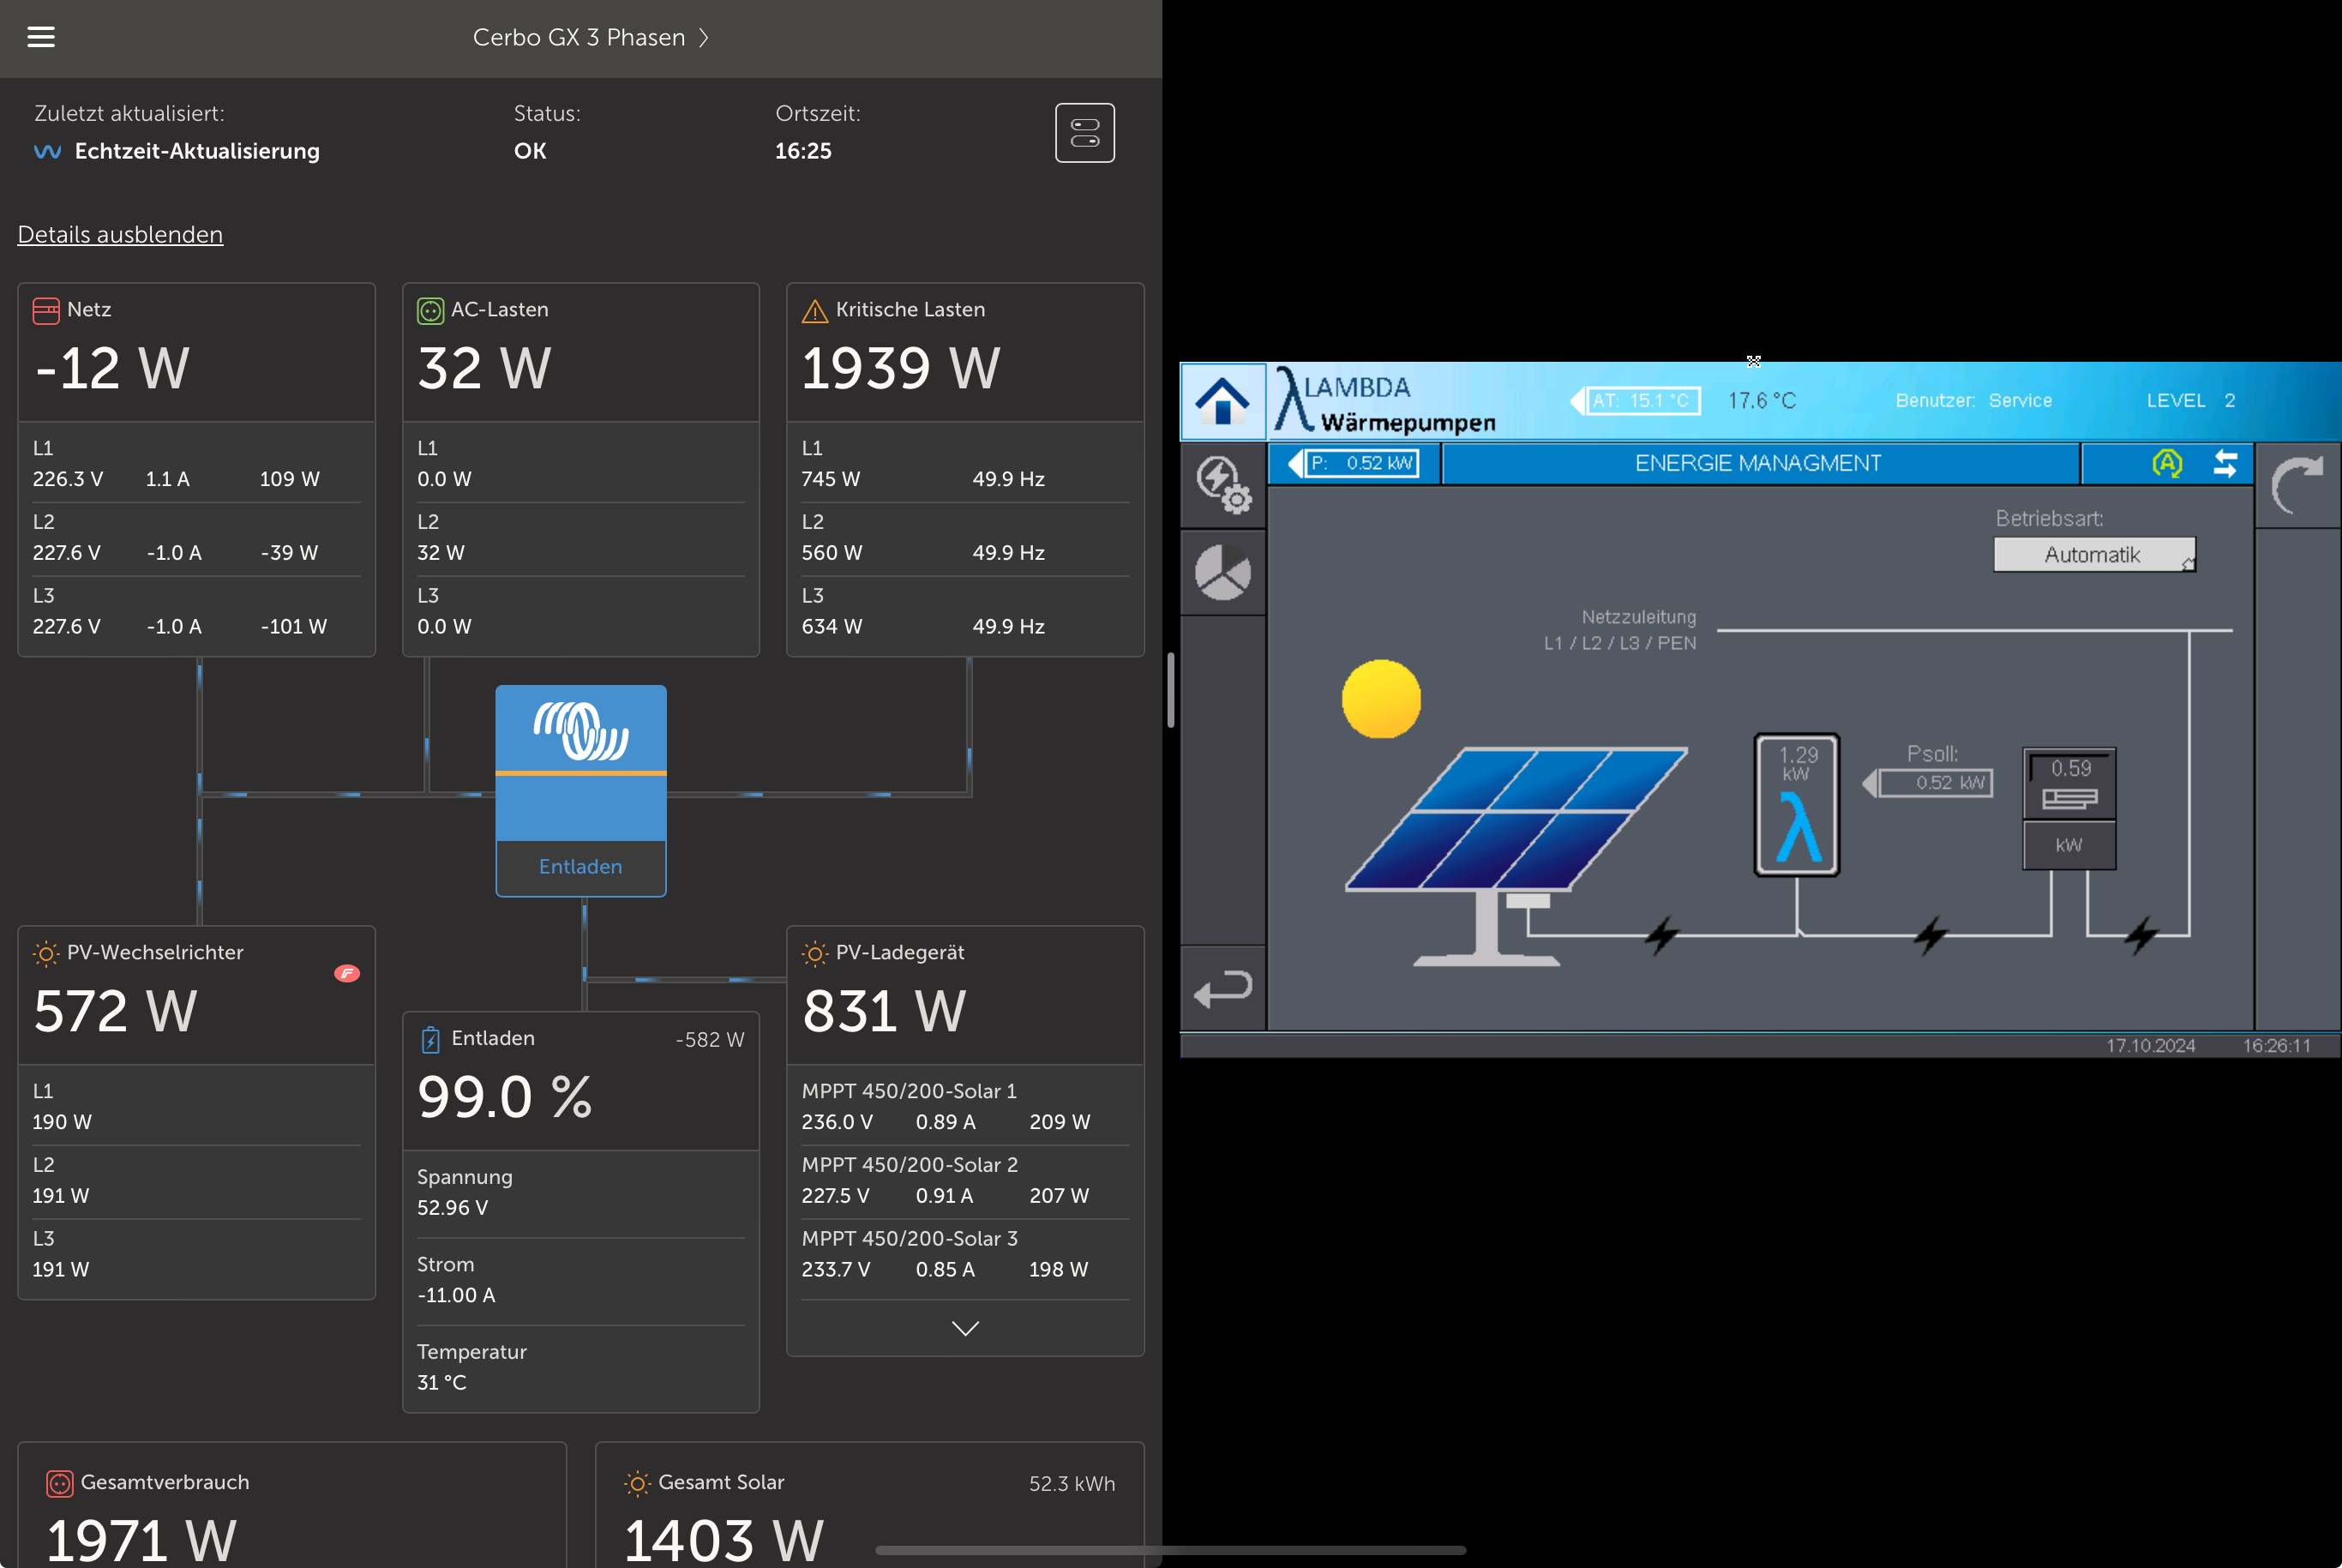Click the swap arrows icon
The width and height of the screenshot is (2342, 1568).
pos(2225,463)
